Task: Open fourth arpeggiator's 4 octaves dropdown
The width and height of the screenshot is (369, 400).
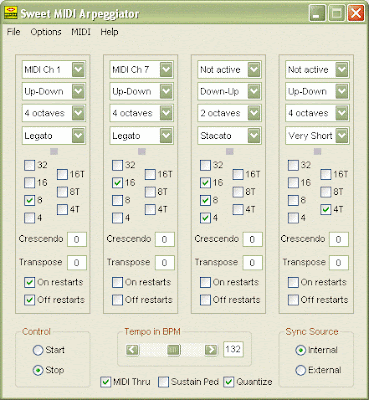Action: [342, 113]
